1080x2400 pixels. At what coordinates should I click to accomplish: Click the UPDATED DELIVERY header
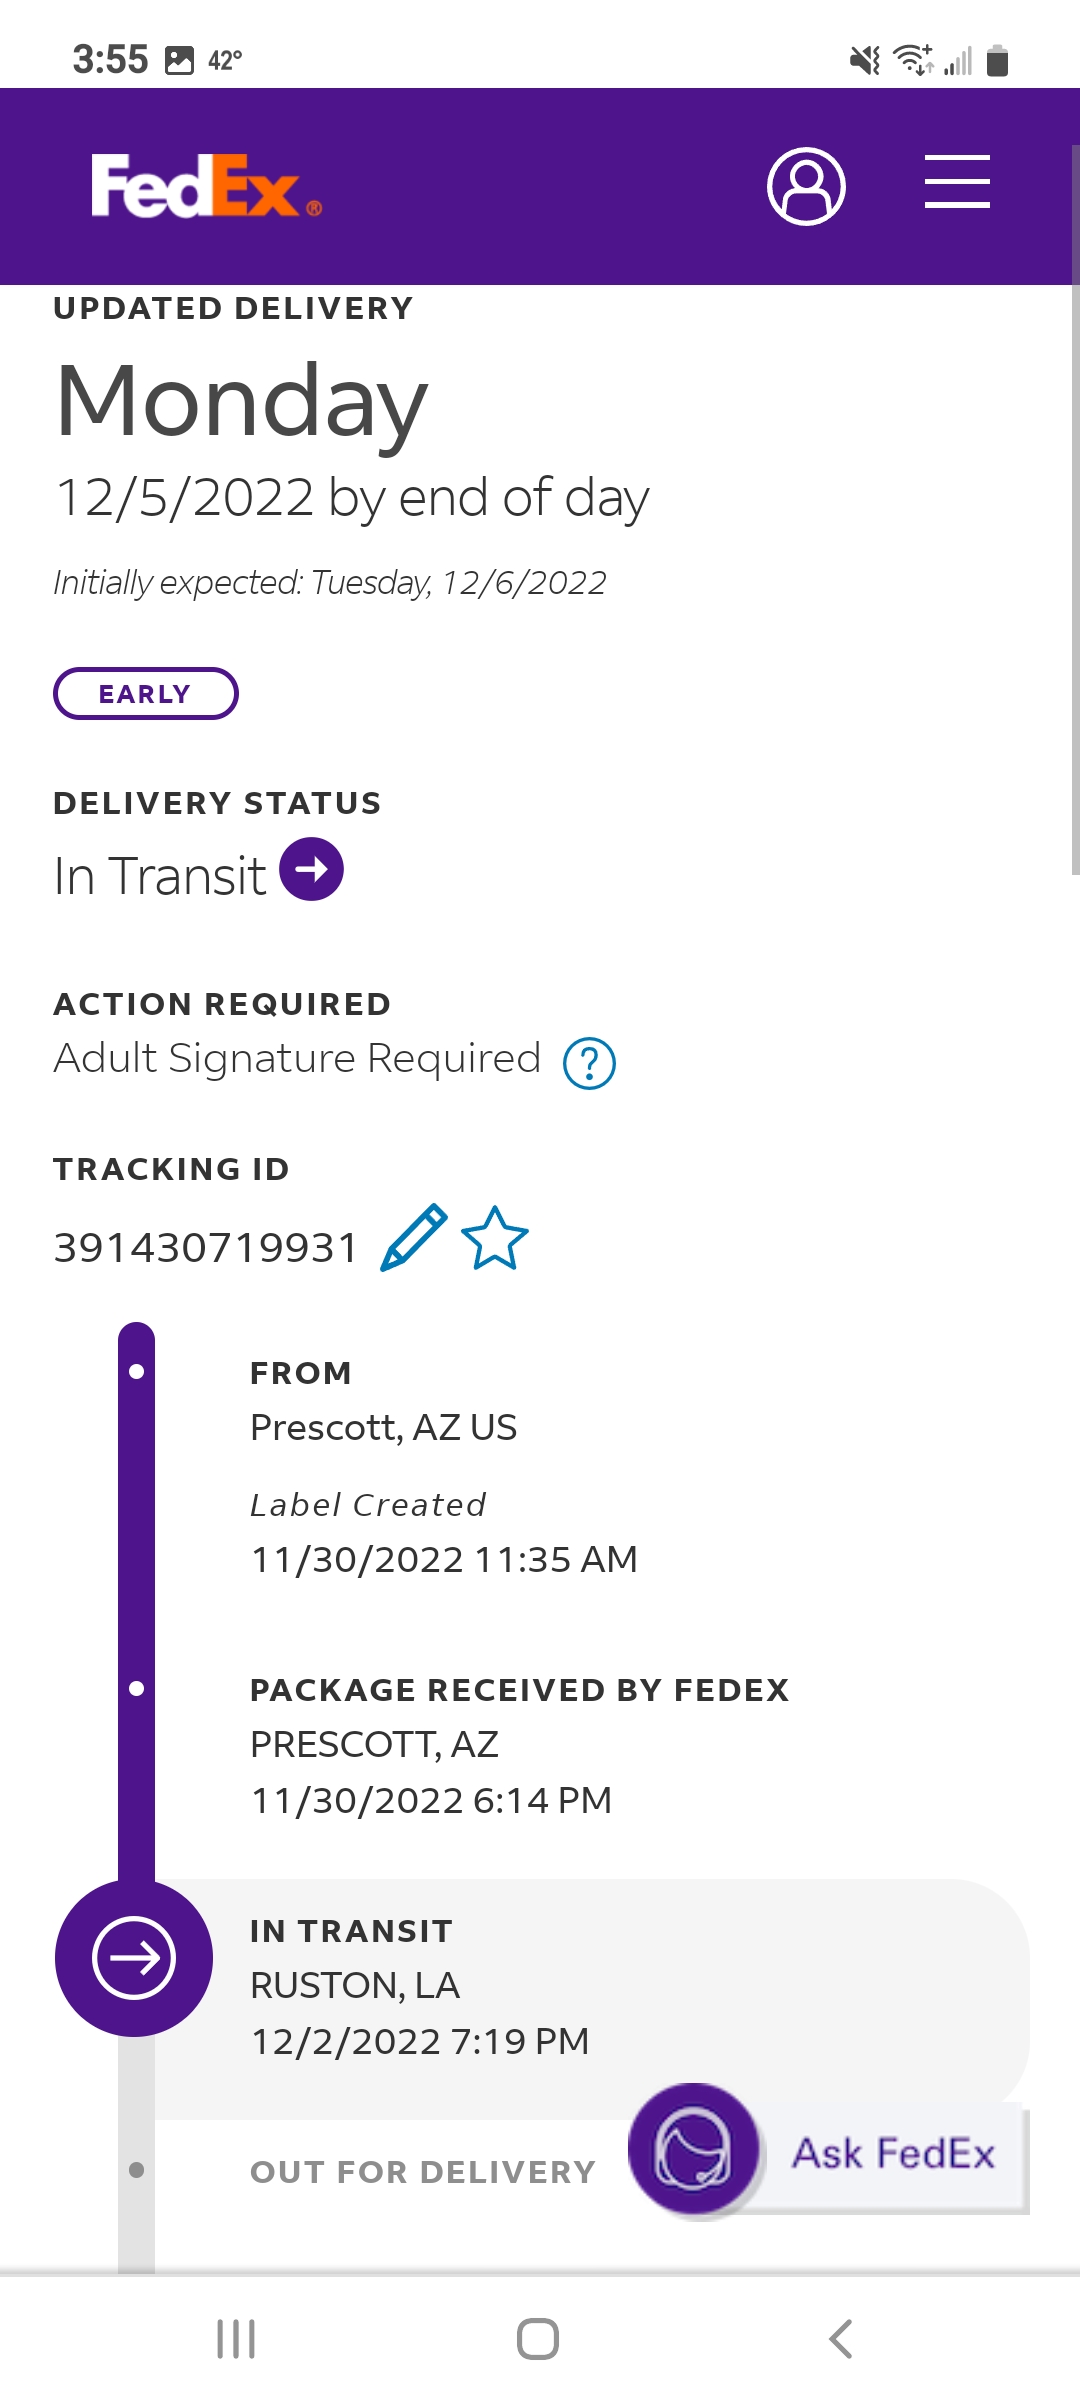(x=231, y=308)
